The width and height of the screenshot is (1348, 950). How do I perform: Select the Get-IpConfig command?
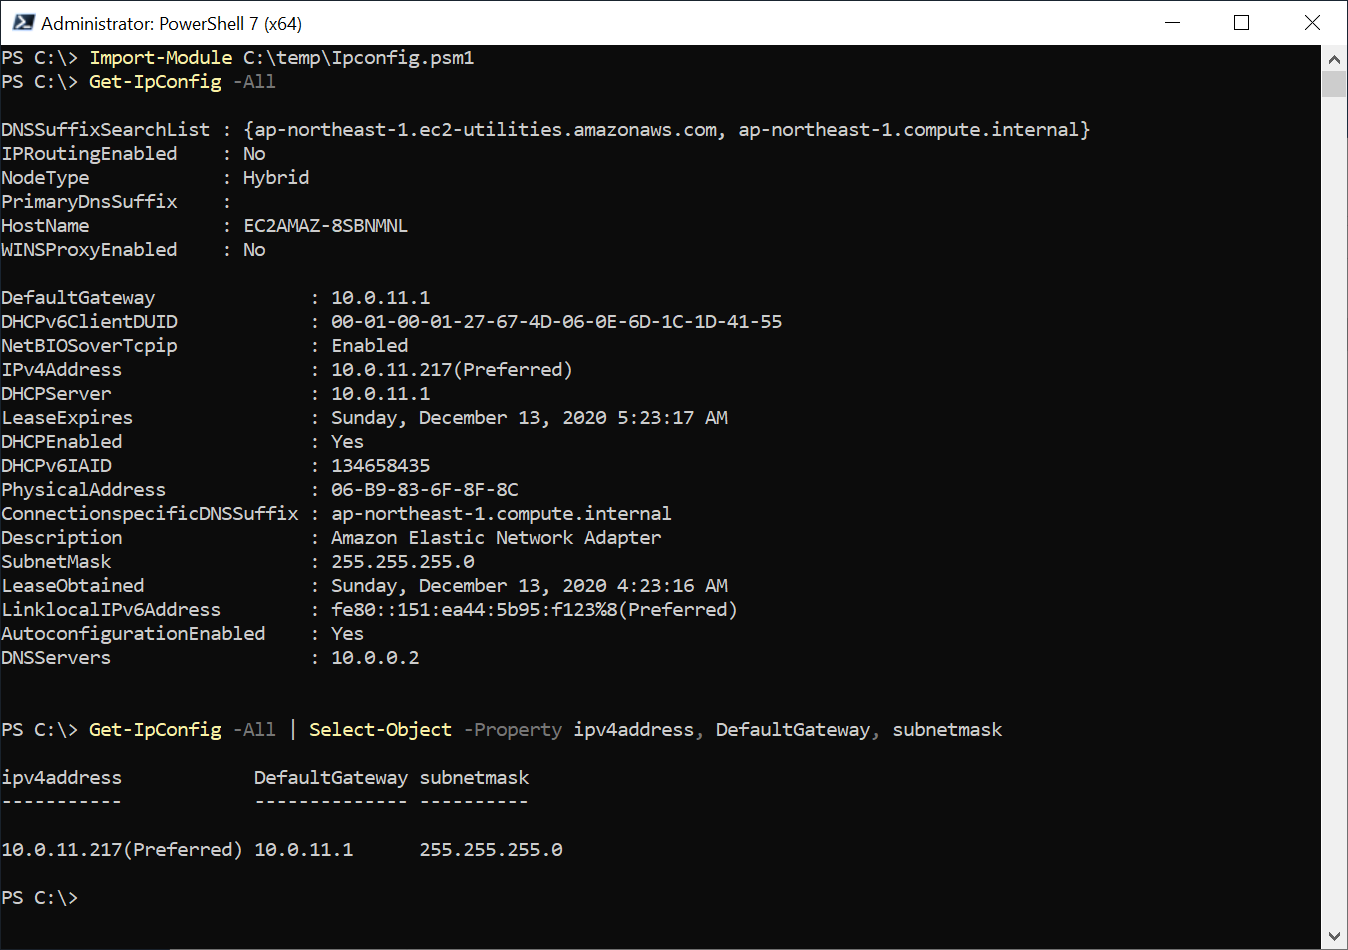[x=155, y=81]
